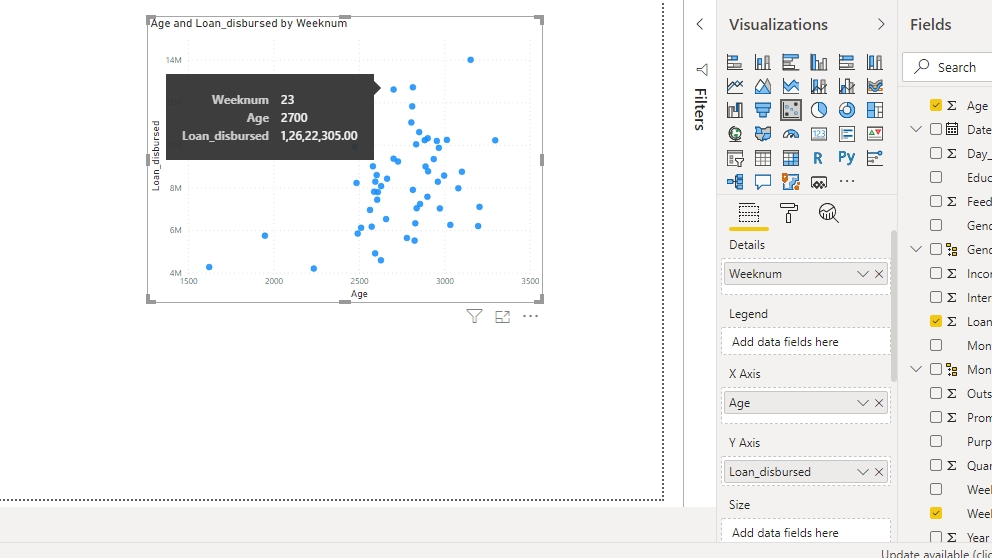Open focus mode for the scatter chart
This screenshot has width=992, height=558.
pyautogui.click(x=503, y=317)
